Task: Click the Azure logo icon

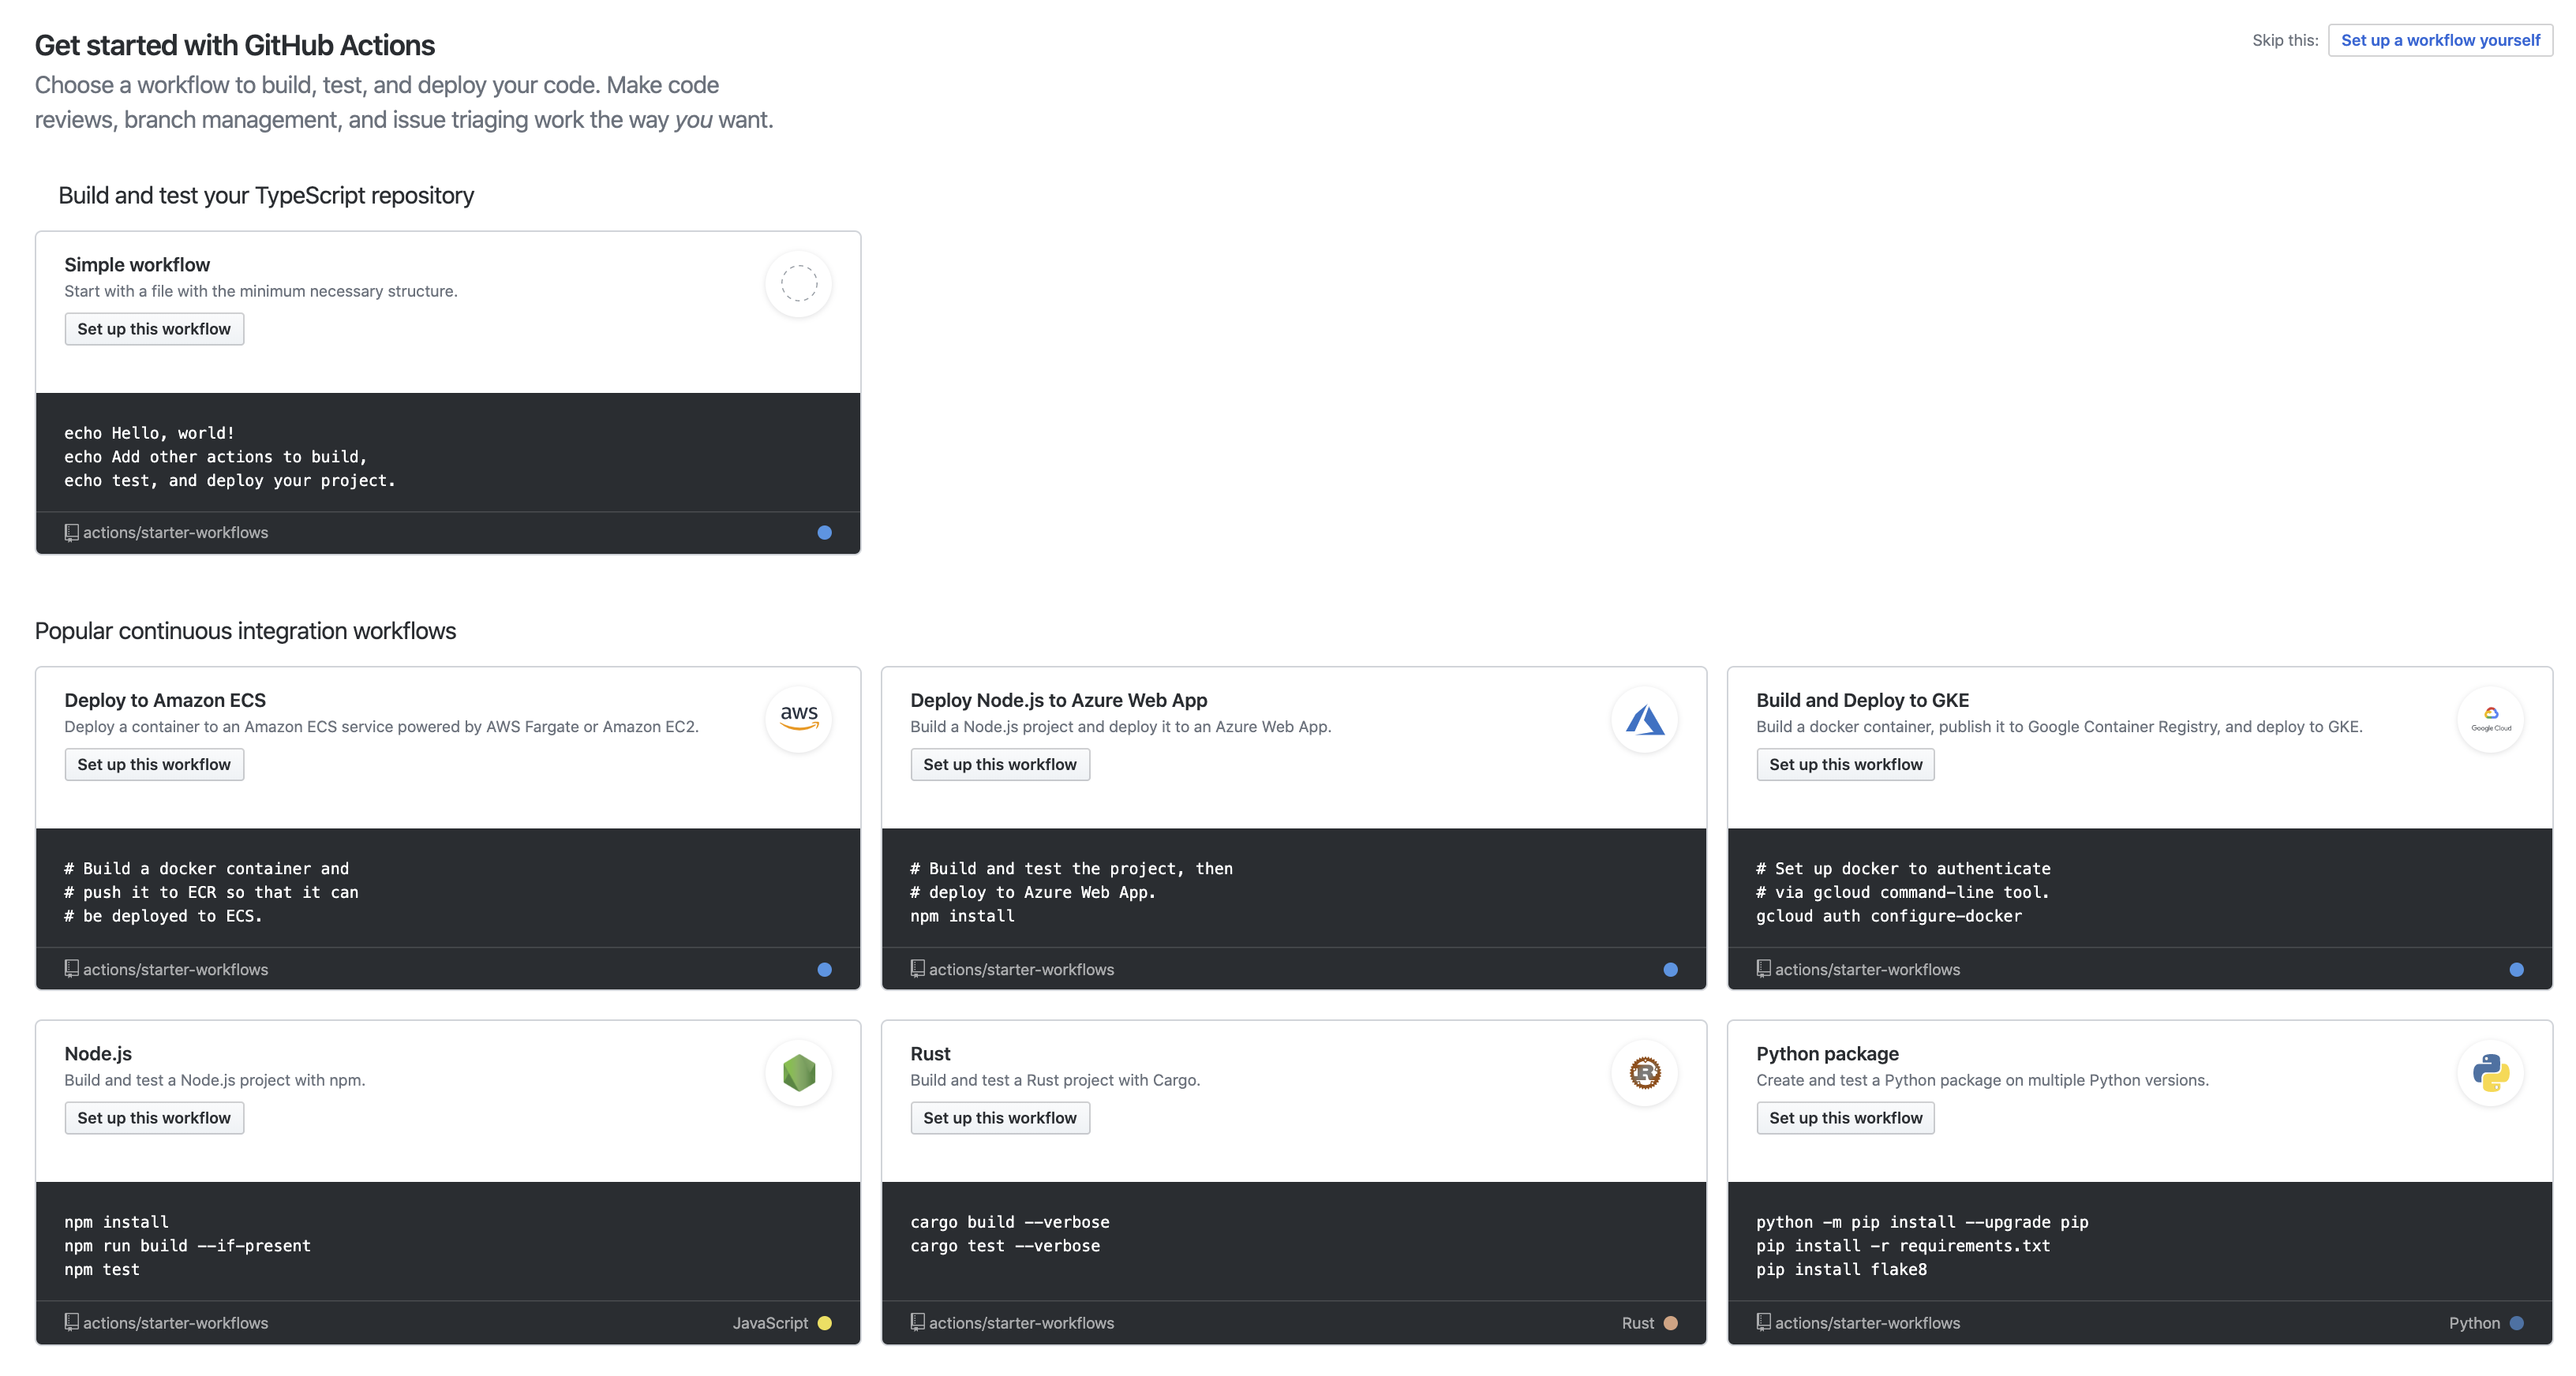Action: [x=1644, y=718]
